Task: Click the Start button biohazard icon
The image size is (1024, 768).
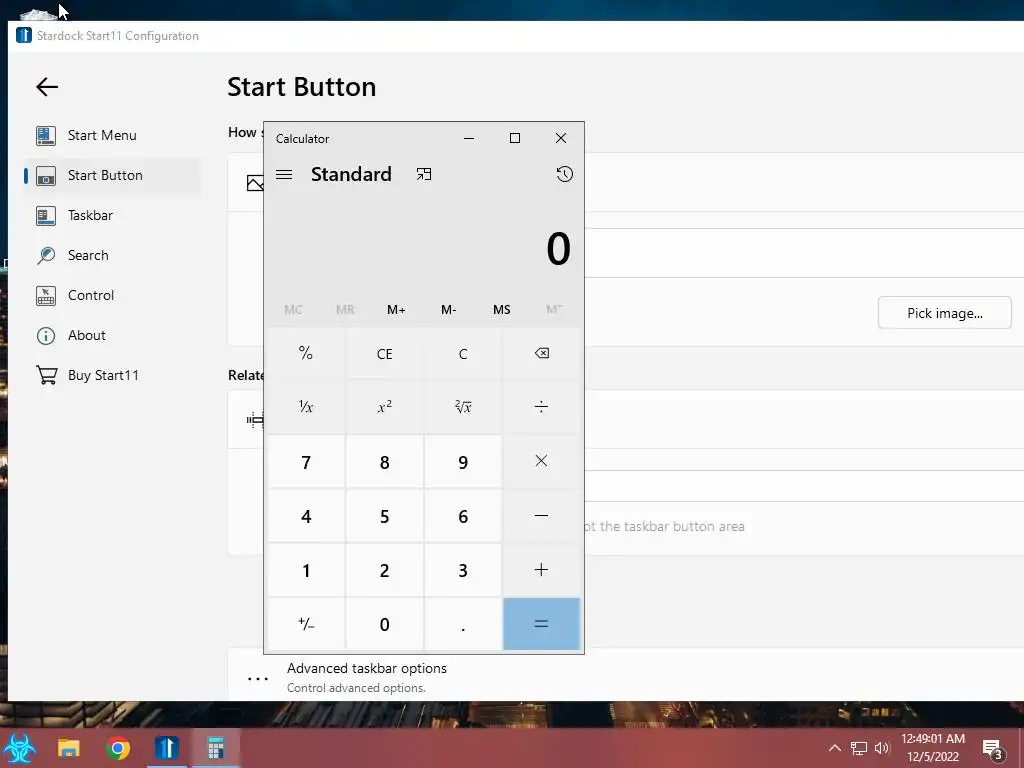Action: coord(20,748)
